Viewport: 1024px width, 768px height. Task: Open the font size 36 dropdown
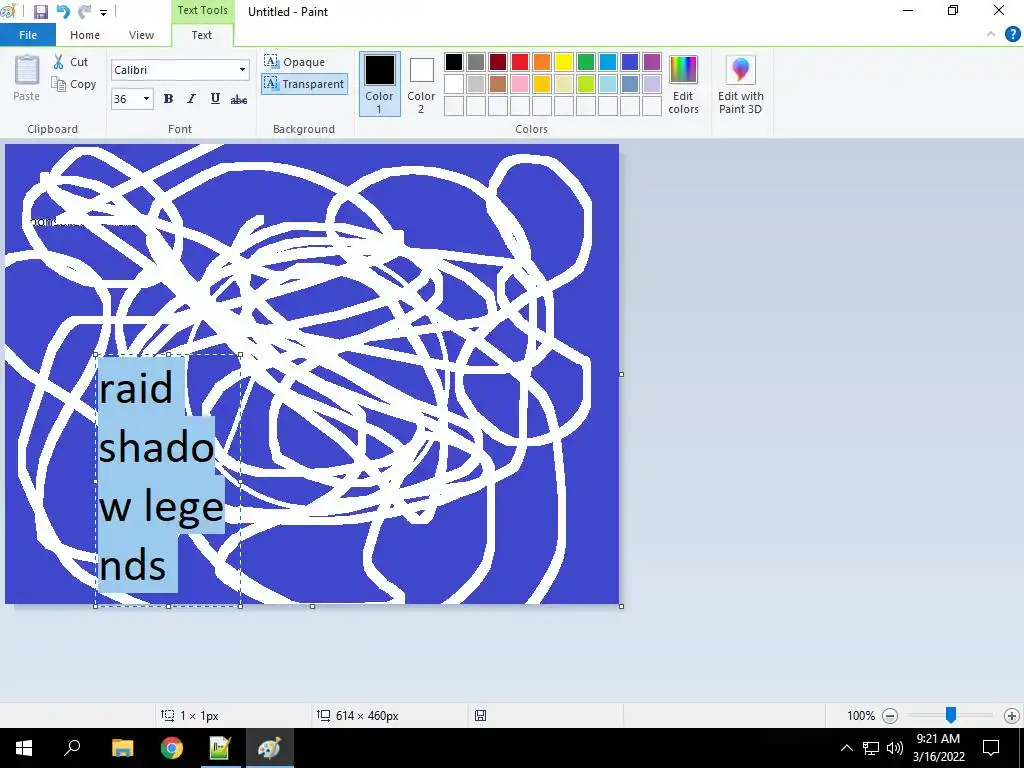pos(146,99)
